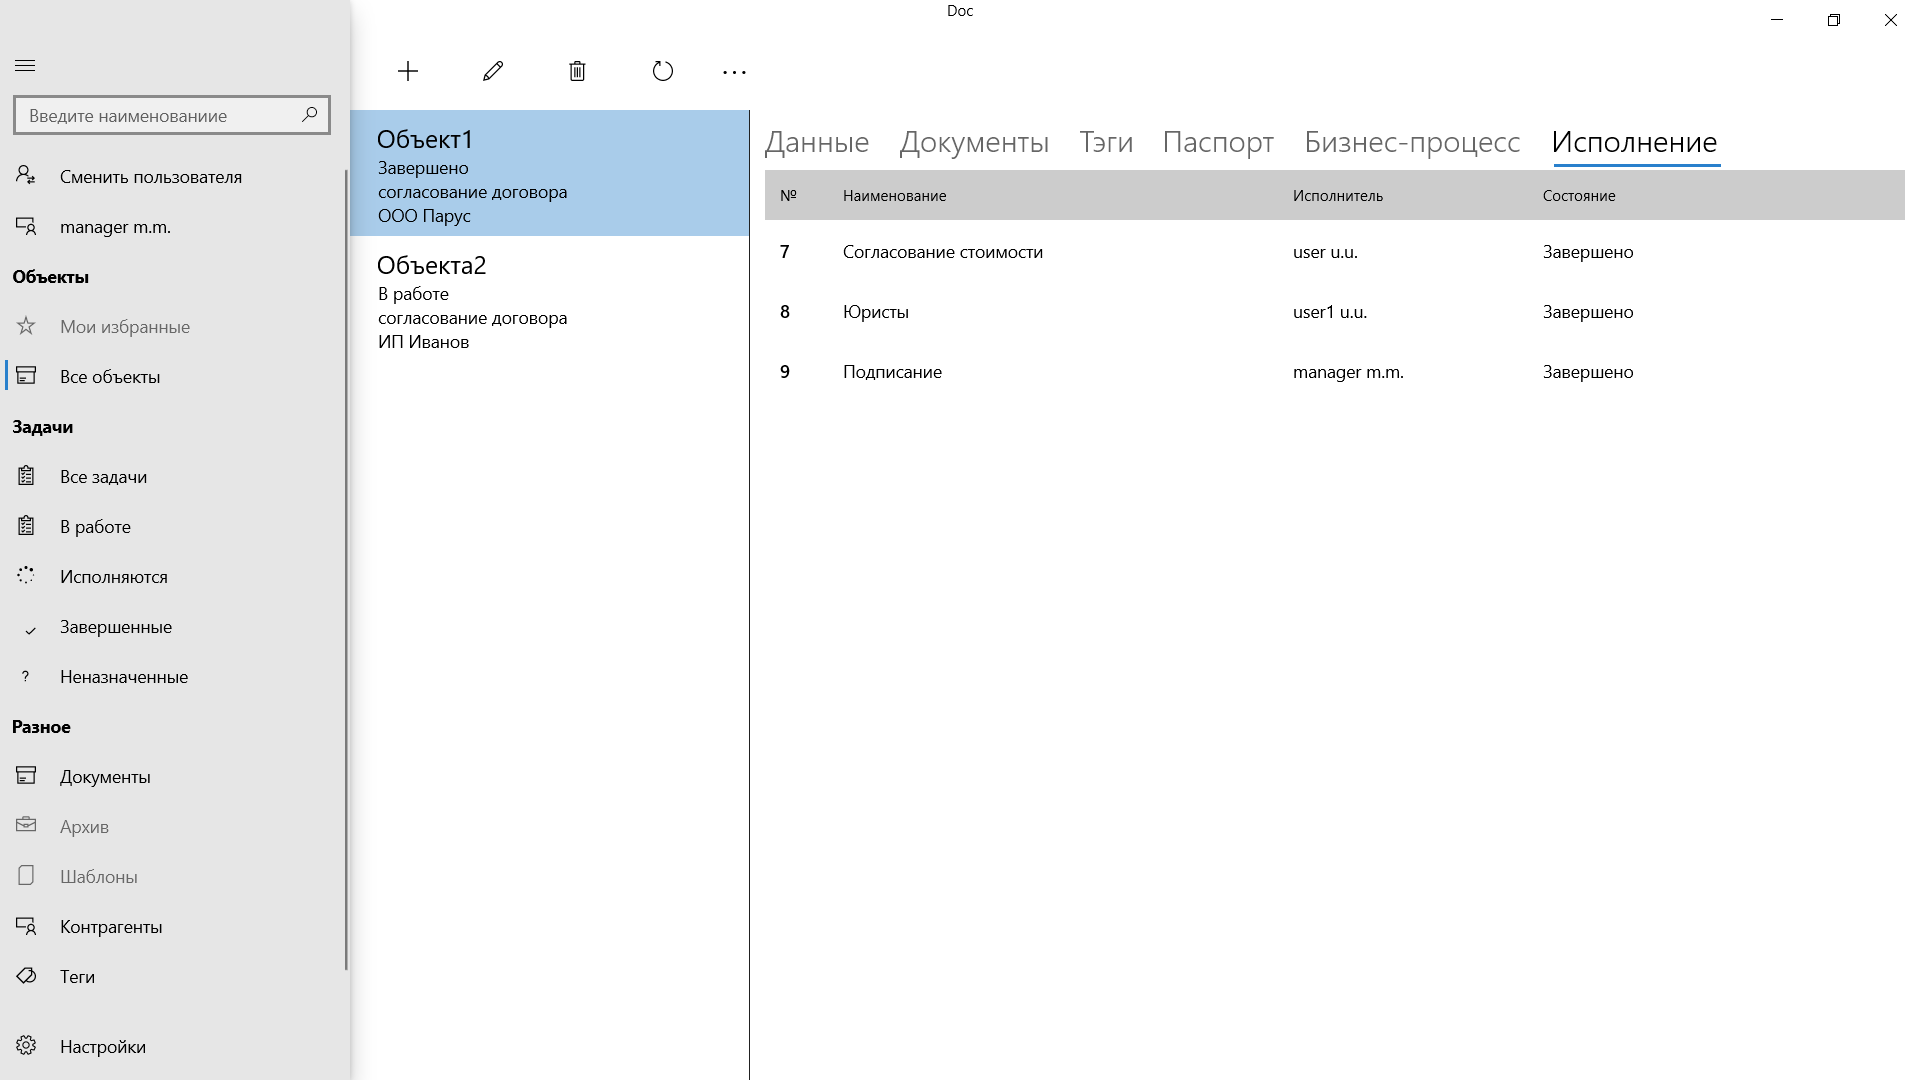Image resolution: width=1920 pixels, height=1080 pixels.
Task: Open the Паспорт tab
Action: click(1216, 142)
